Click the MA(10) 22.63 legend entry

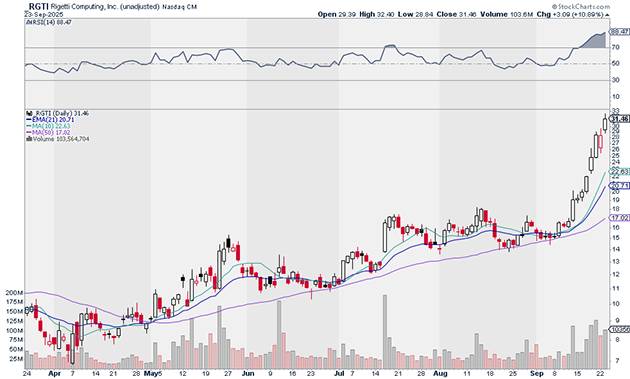pyautogui.click(x=48, y=126)
